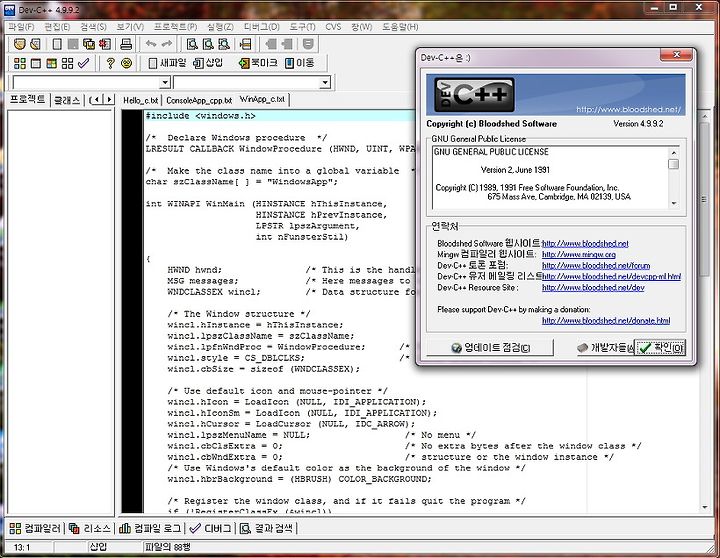Open the CVS menu

[x=333, y=27]
